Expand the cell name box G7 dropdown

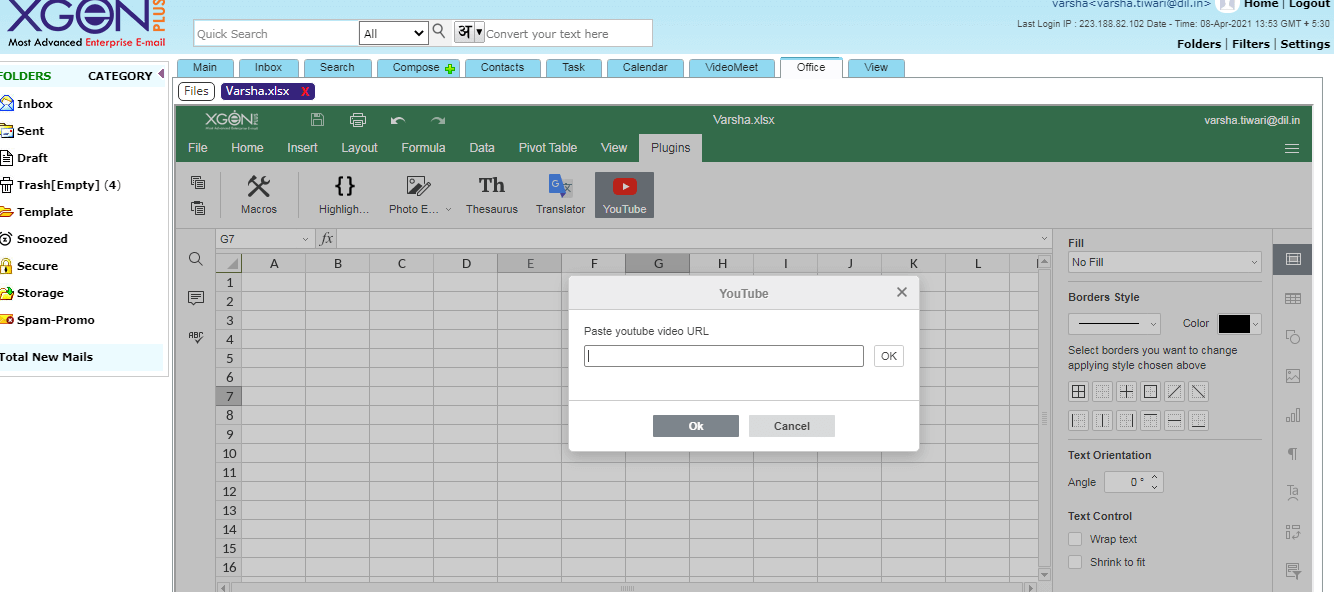pos(305,239)
